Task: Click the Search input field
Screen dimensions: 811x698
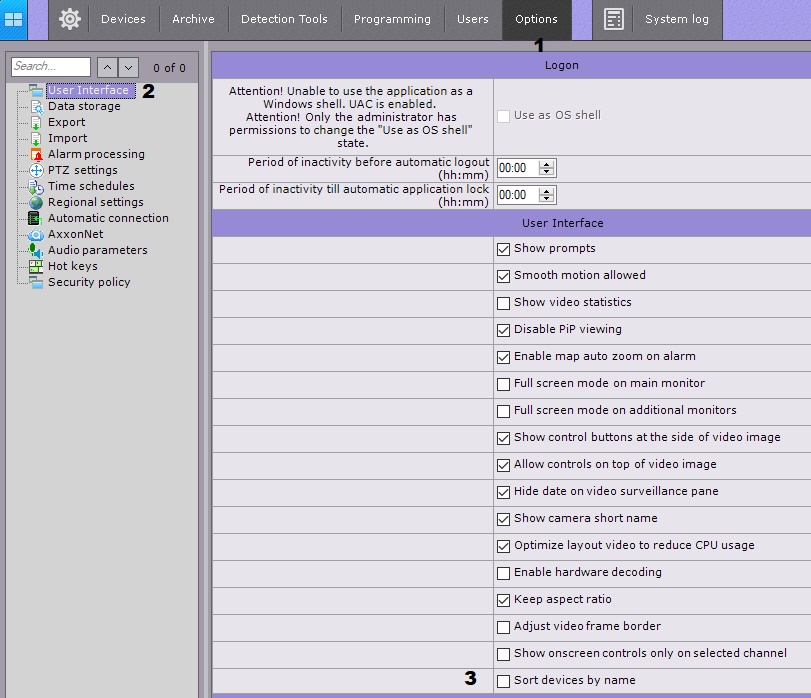Action: tap(50, 67)
